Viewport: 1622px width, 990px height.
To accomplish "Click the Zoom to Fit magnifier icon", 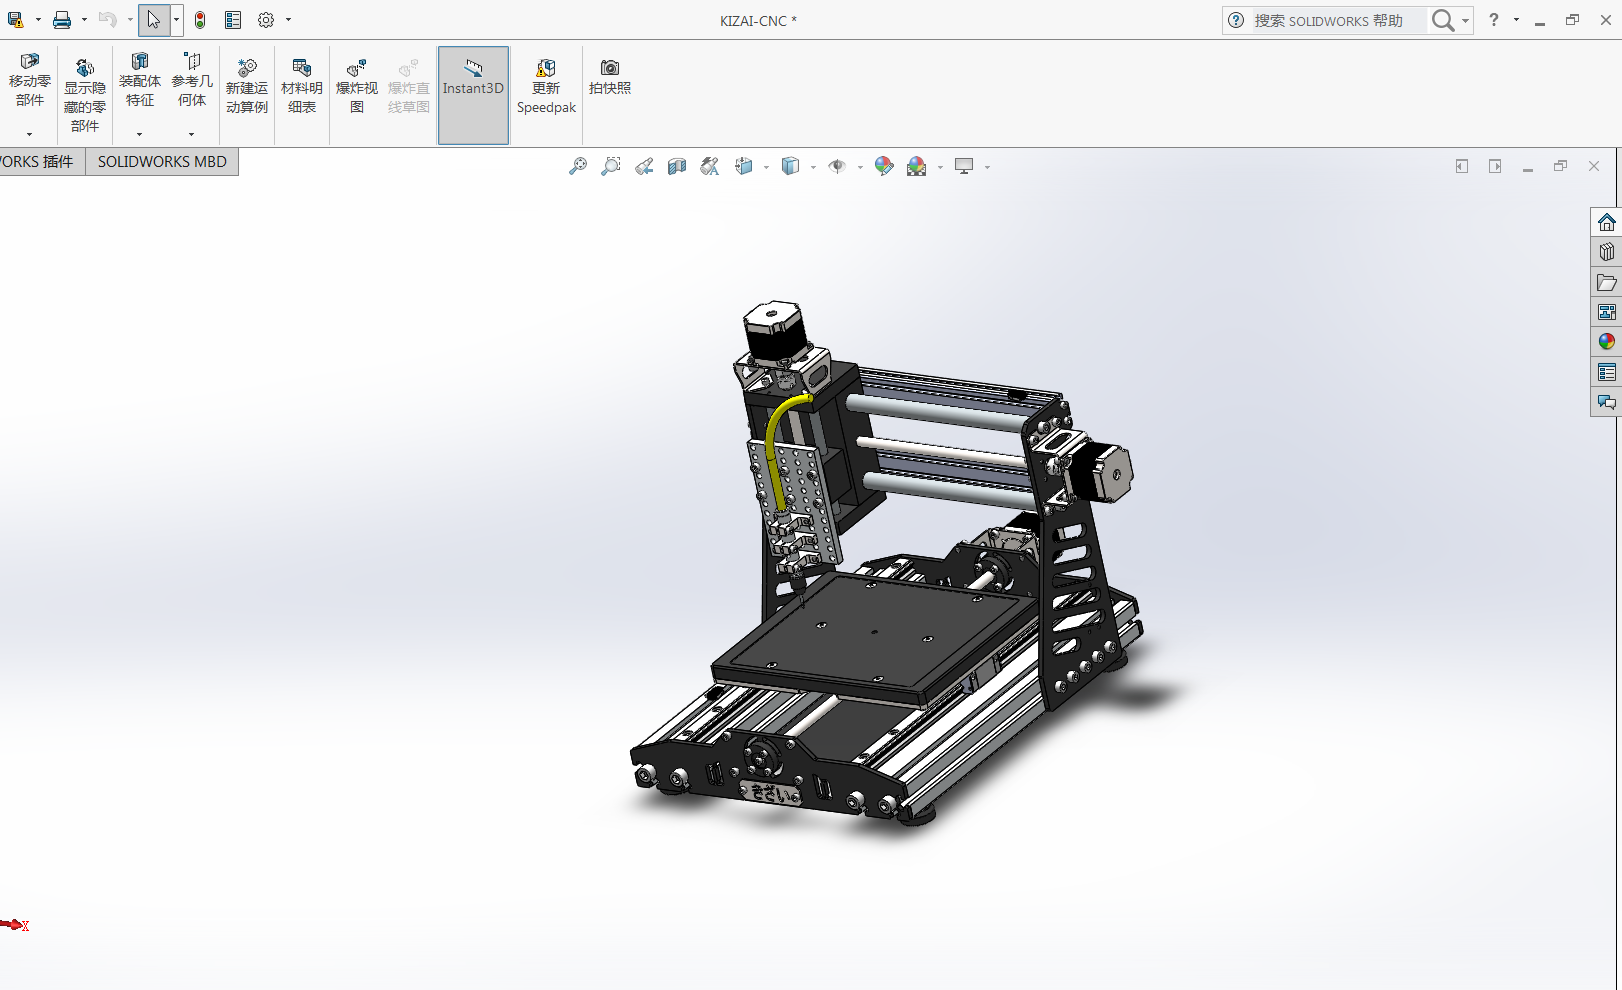I will [578, 167].
